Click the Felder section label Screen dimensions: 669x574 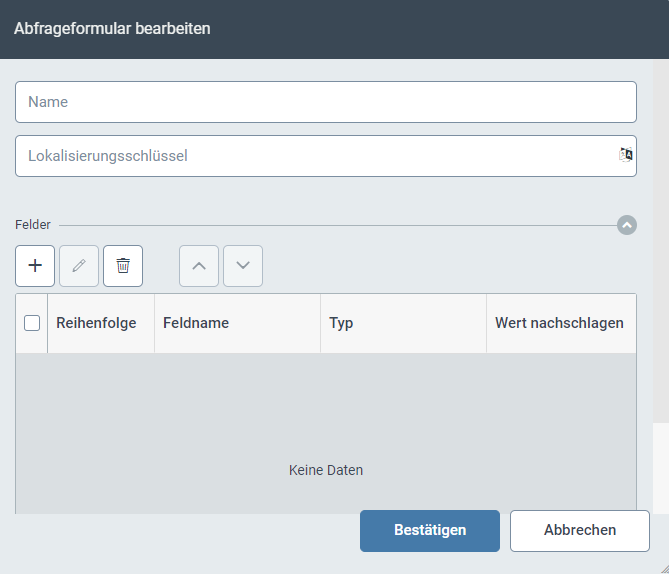pos(33,225)
